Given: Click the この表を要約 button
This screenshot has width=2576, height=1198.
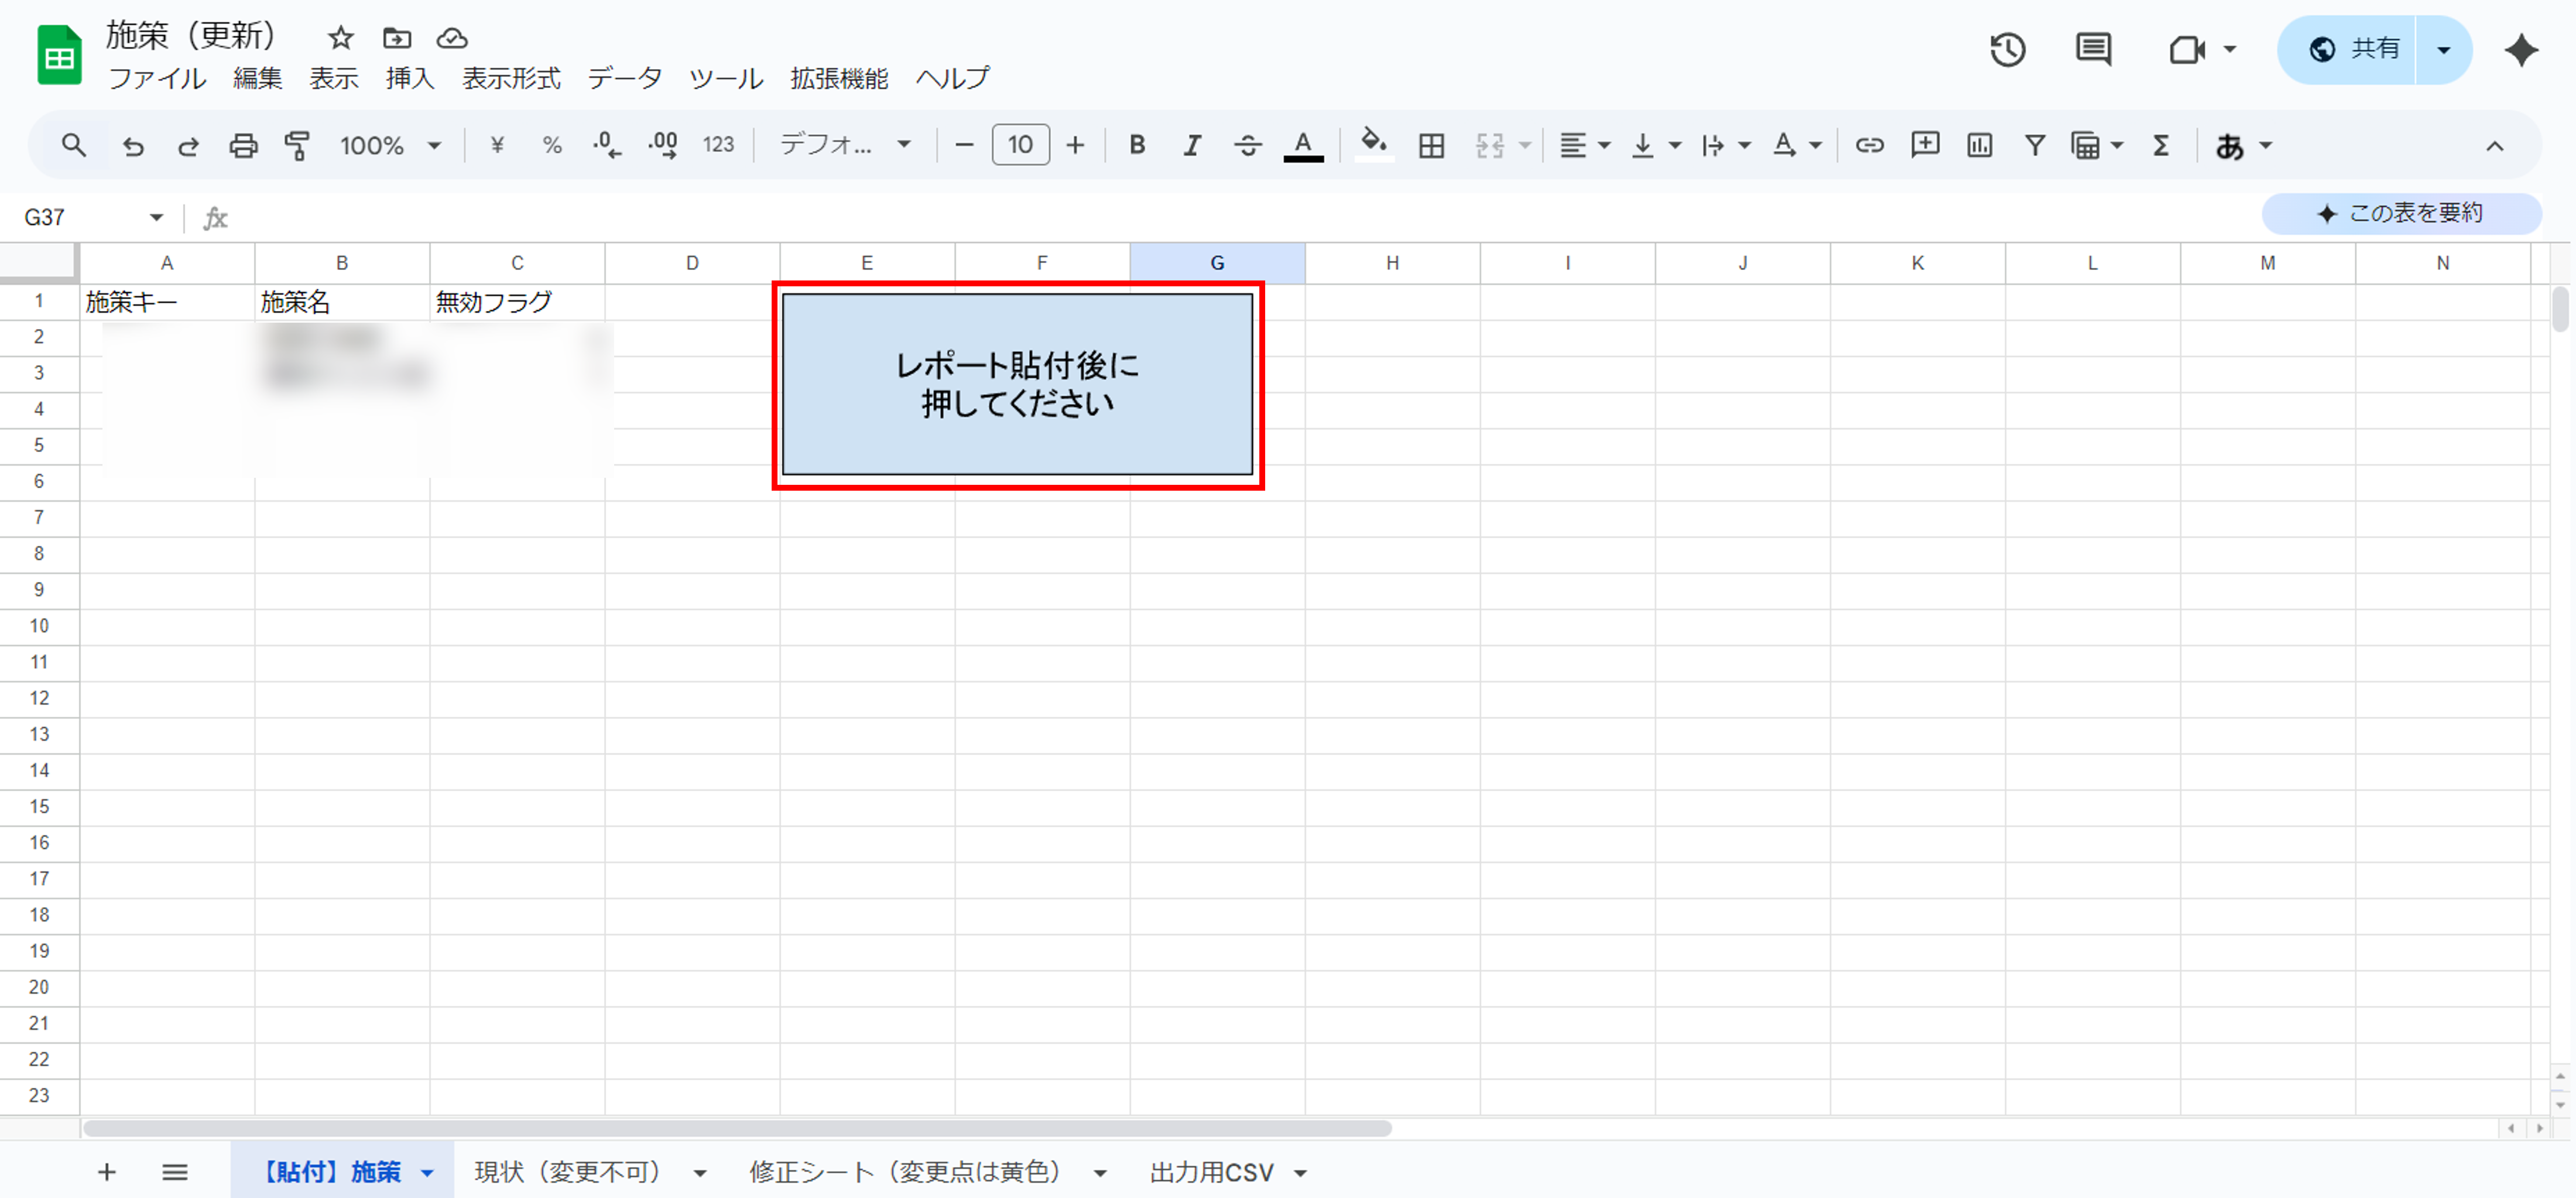Looking at the screenshot, I should 2401,213.
